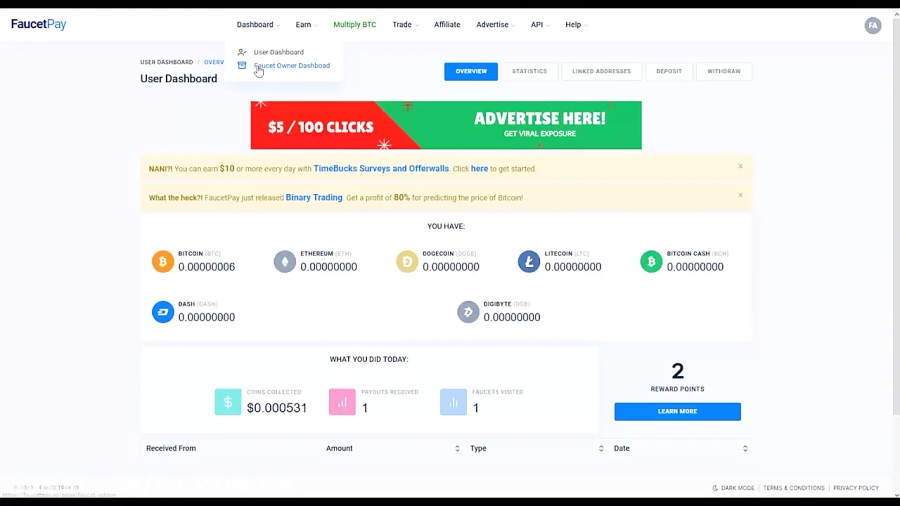Open Privacy Policy in the footer
Screen dimensions: 900x506
tap(856, 488)
